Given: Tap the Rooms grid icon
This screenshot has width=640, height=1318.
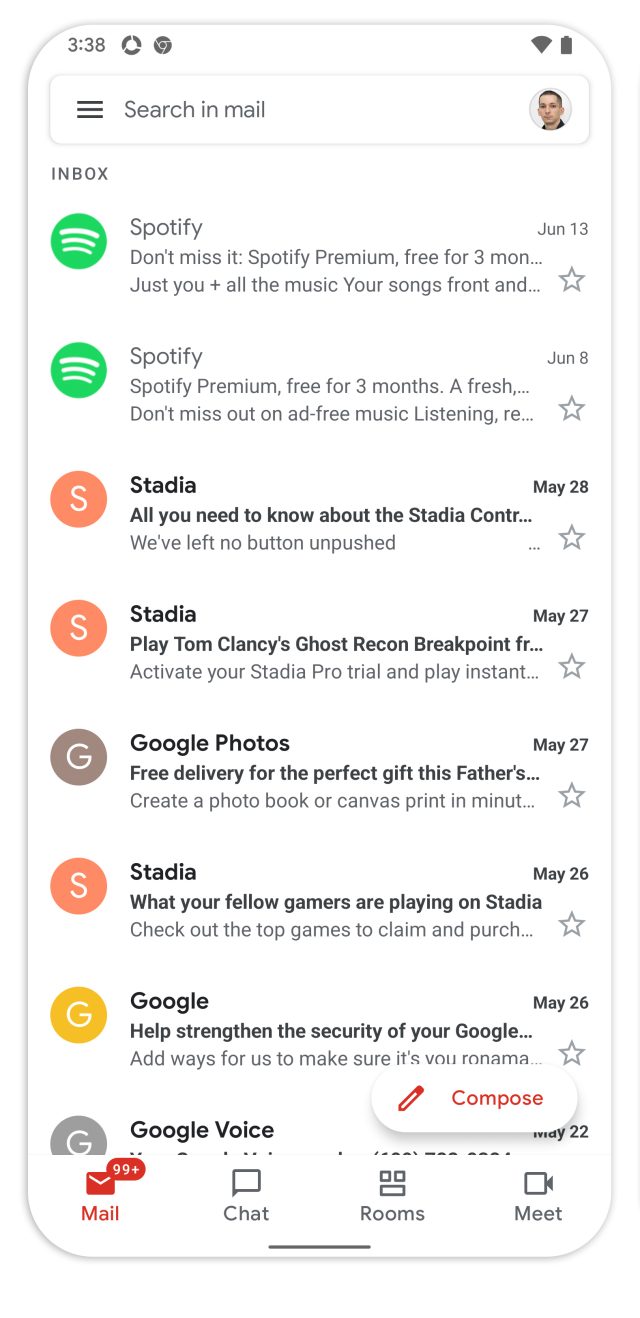Looking at the screenshot, I should pos(392,1183).
